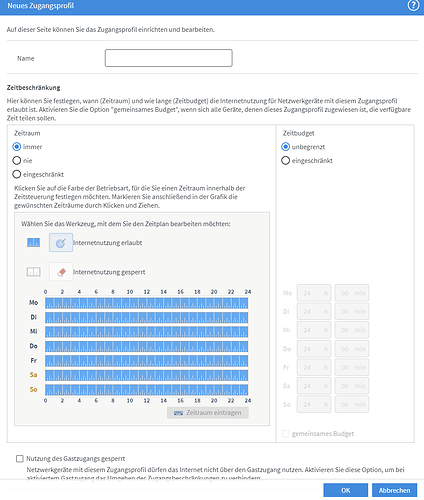Image resolution: width=424 pixels, height=500 pixels.
Task: Choose nie under Zeitraum
Action: pos(17,161)
